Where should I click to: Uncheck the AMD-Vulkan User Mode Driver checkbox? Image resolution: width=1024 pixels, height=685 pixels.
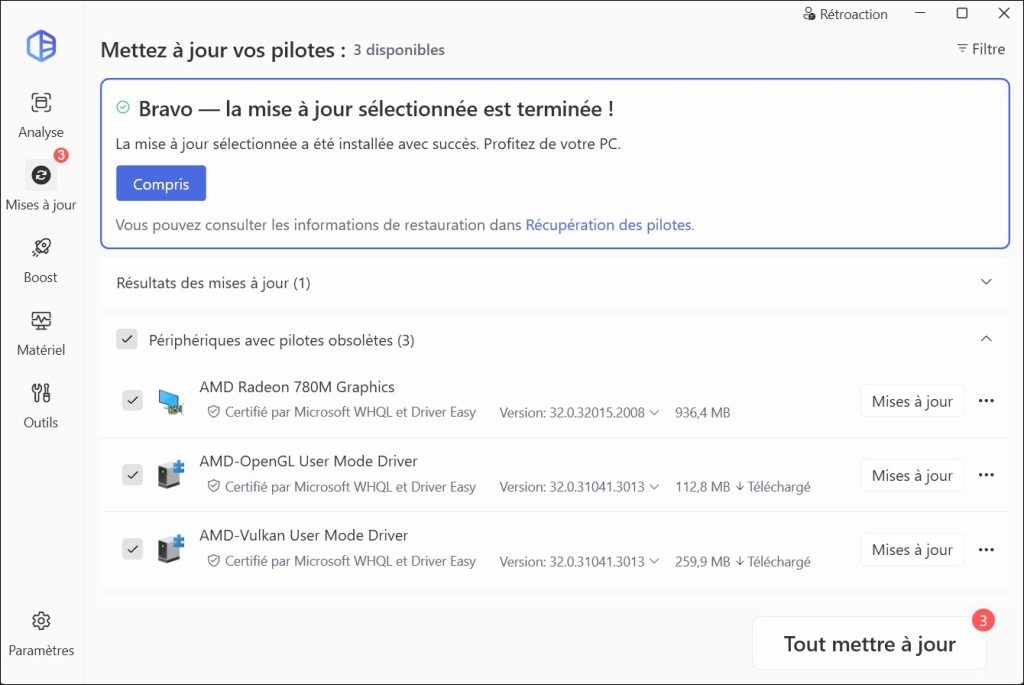tap(133, 549)
